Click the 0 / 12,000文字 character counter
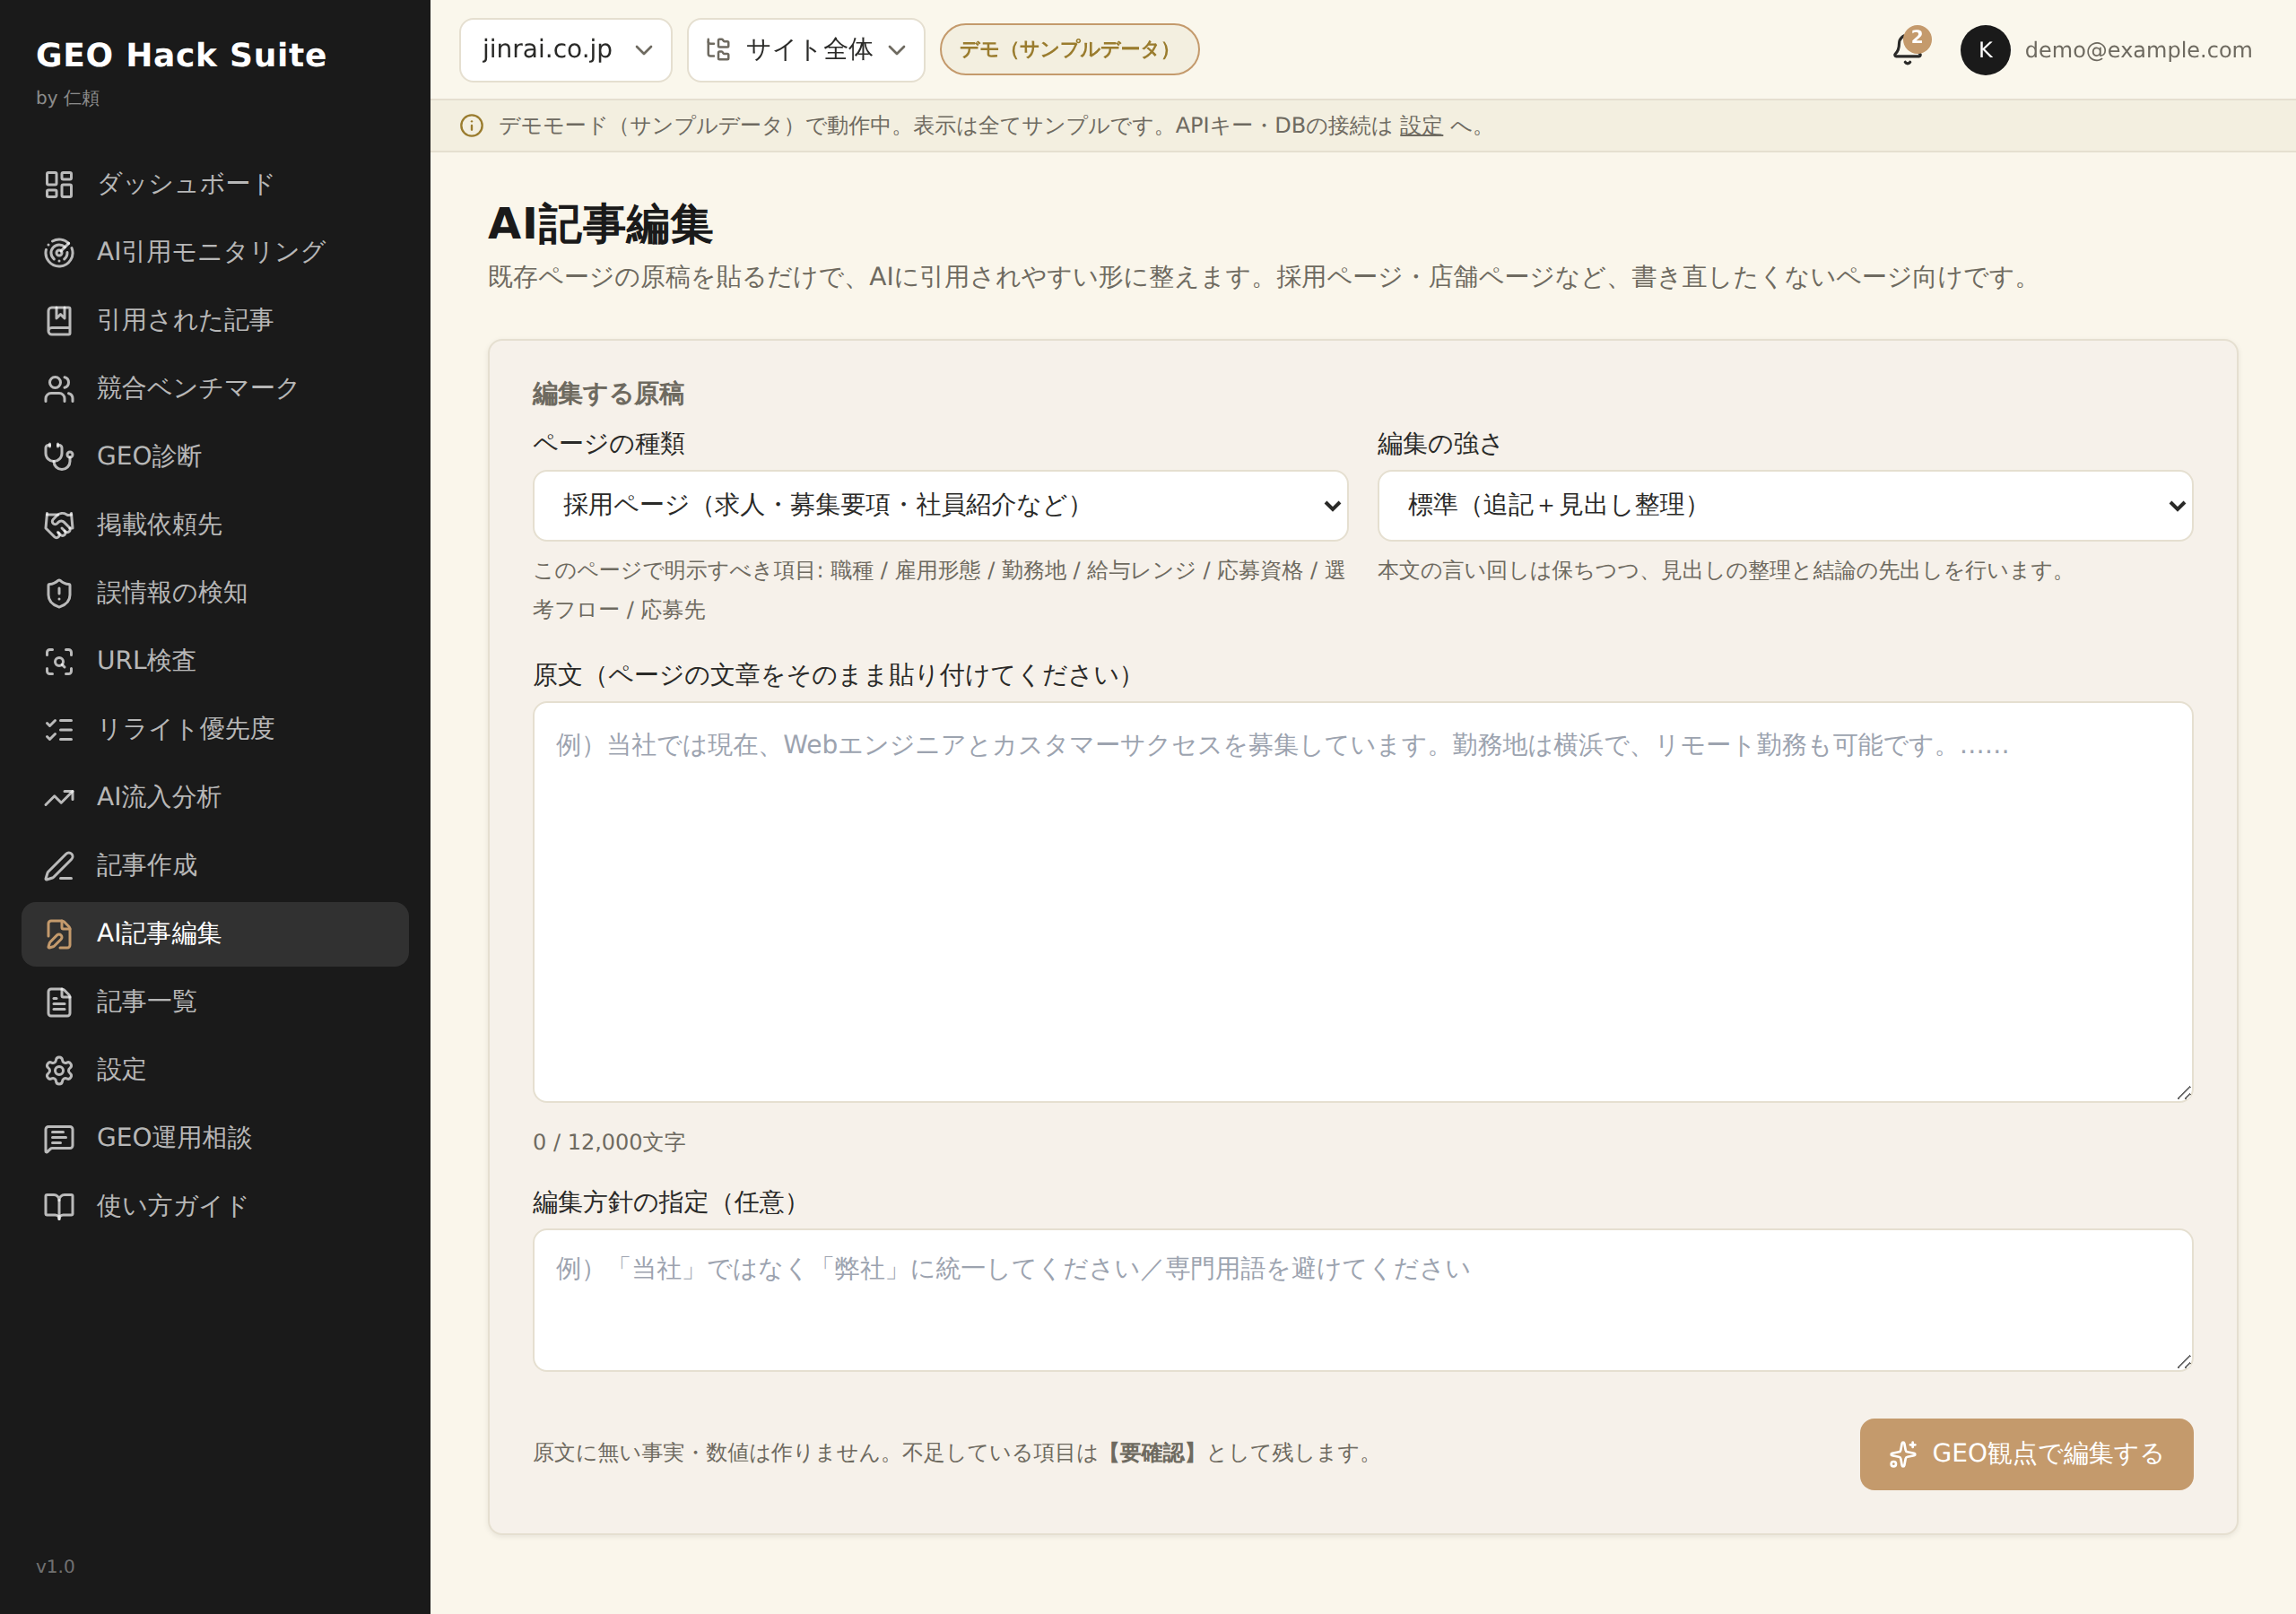 609,1142
